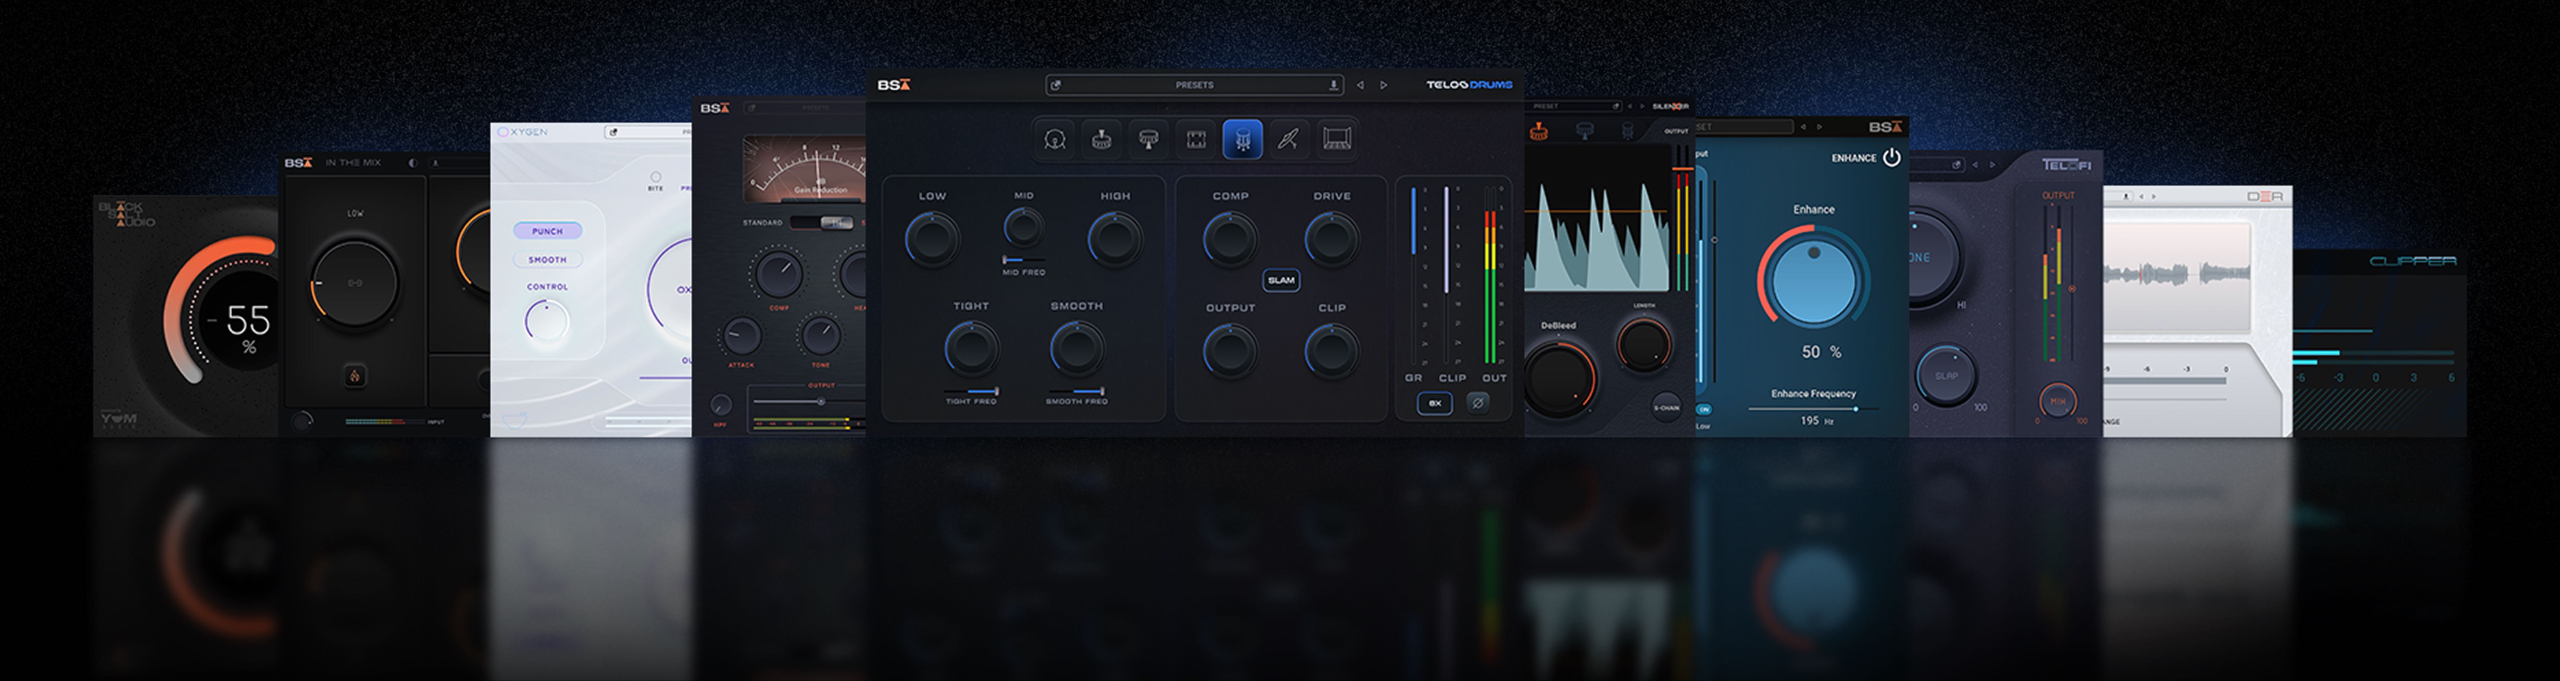Click the TIGHT FREQ slider
The image size is (2560, 681).
pos(971,391)
